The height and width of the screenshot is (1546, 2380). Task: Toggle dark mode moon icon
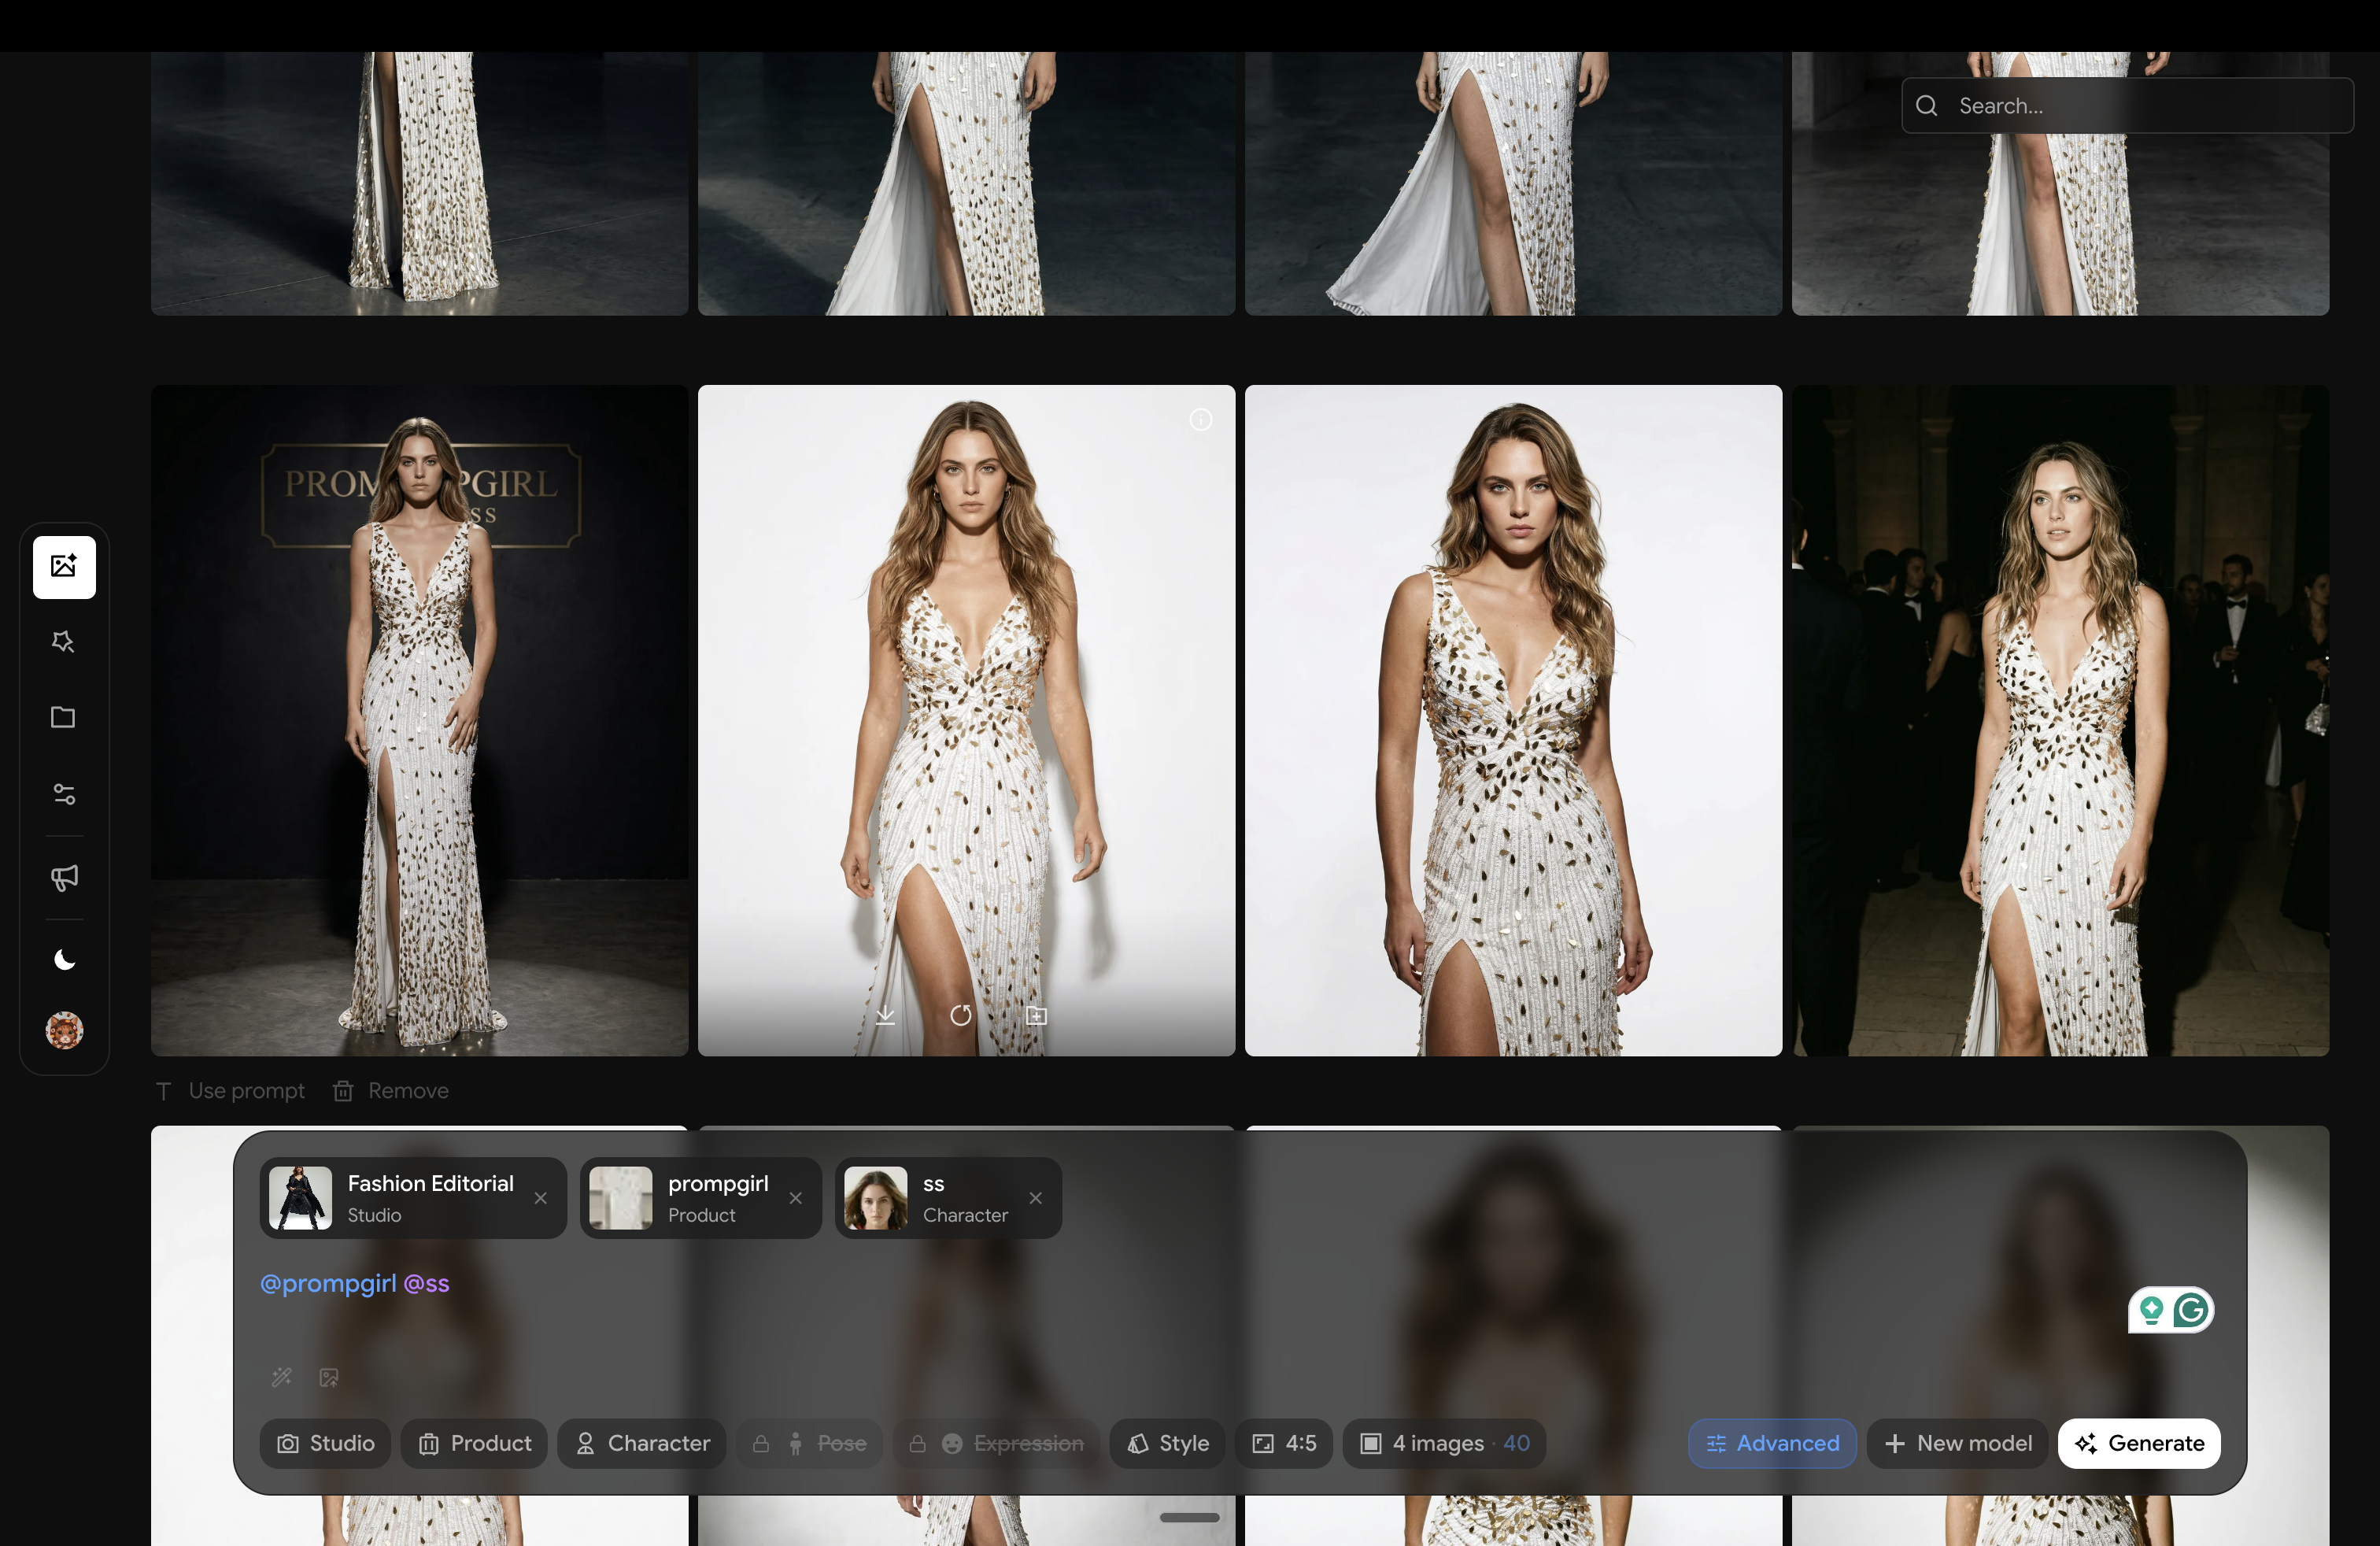(x=64, y=960)
